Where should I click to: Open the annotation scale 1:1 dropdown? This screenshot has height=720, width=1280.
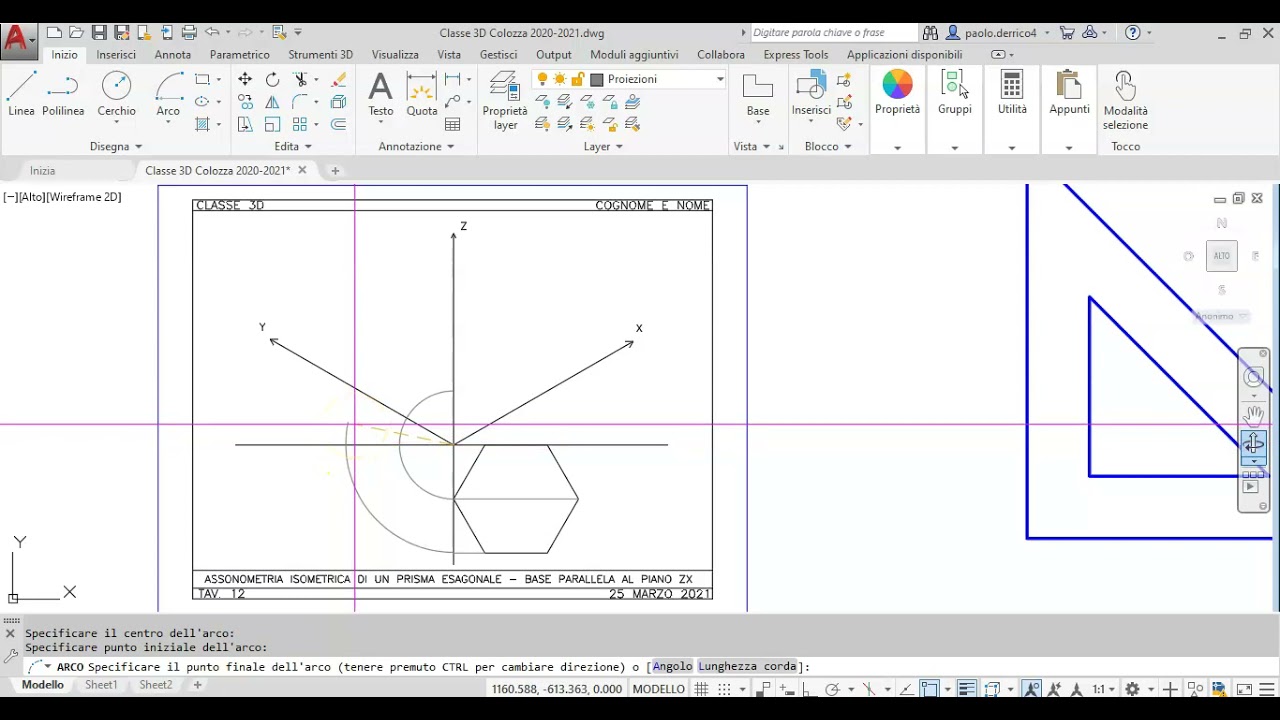[1103, 689]
